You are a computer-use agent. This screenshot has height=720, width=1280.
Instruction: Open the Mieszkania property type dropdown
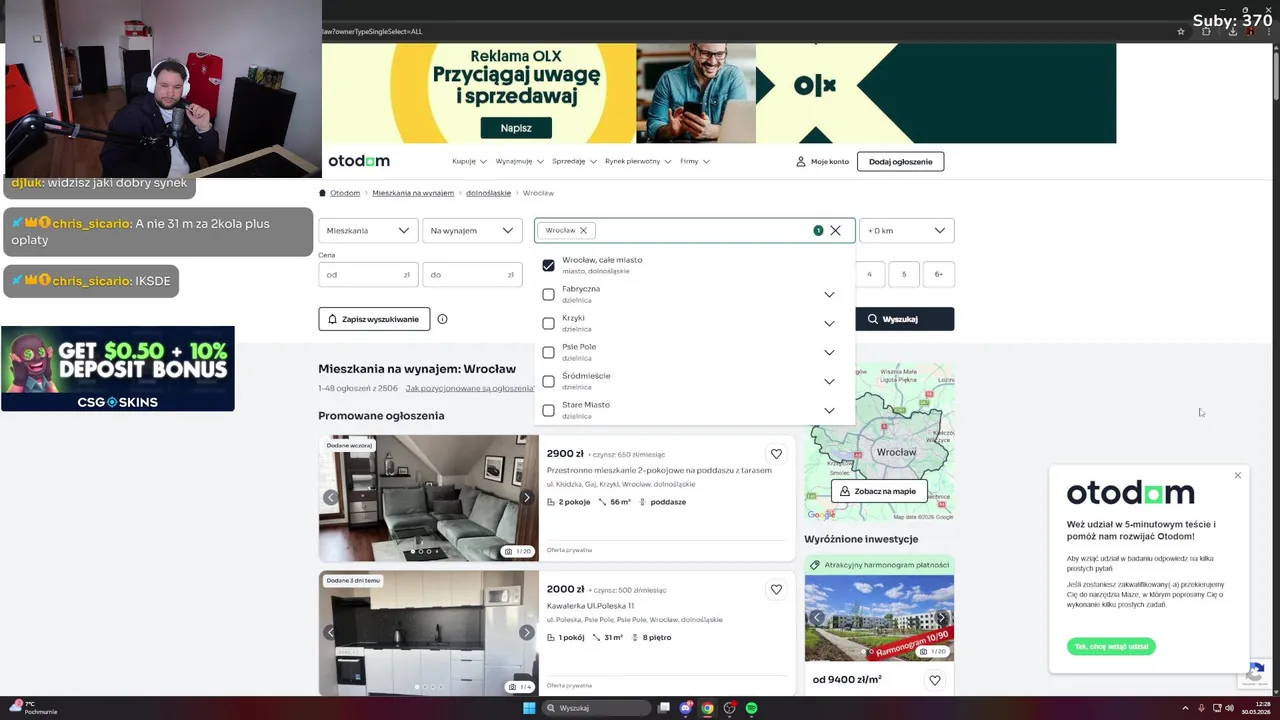(x=368, y=230)
